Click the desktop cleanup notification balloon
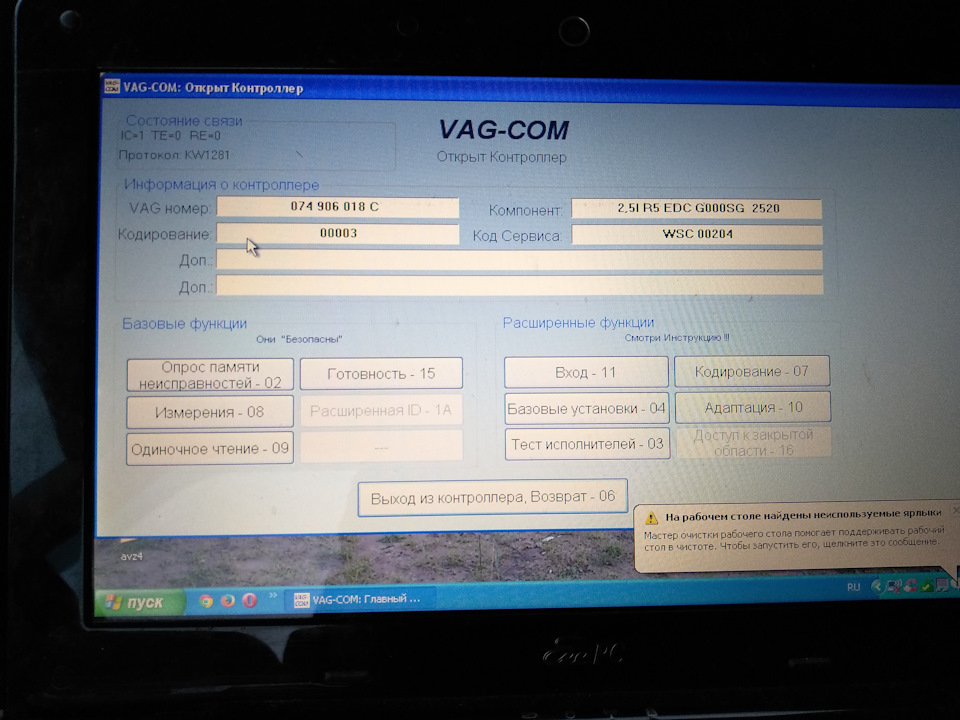This screenshot has height=720, width=960. [798, 538]
